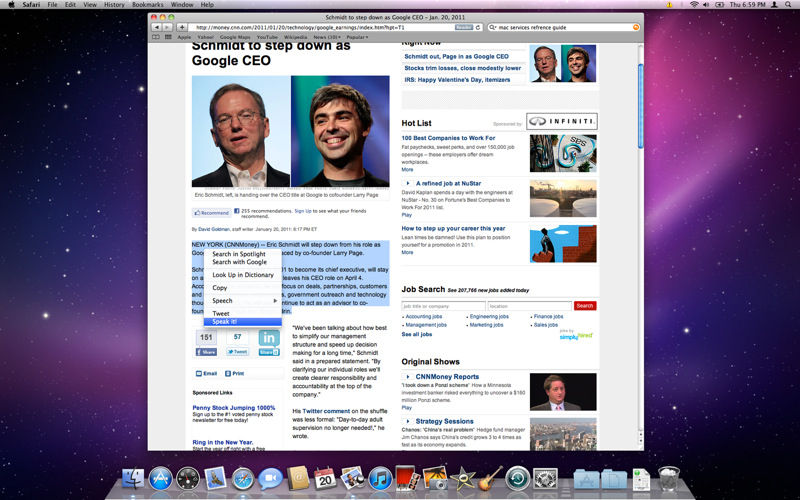This screenshot has height=500, width=800.
Task: Open the Trash in the Dock
Action: point(669,479)
